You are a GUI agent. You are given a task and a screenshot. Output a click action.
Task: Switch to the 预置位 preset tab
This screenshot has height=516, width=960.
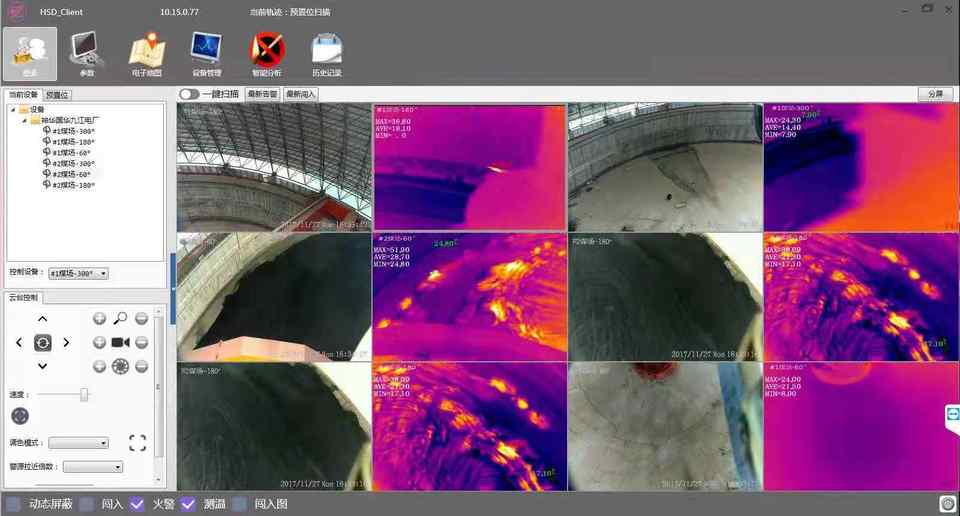click(x=57, y=95)
